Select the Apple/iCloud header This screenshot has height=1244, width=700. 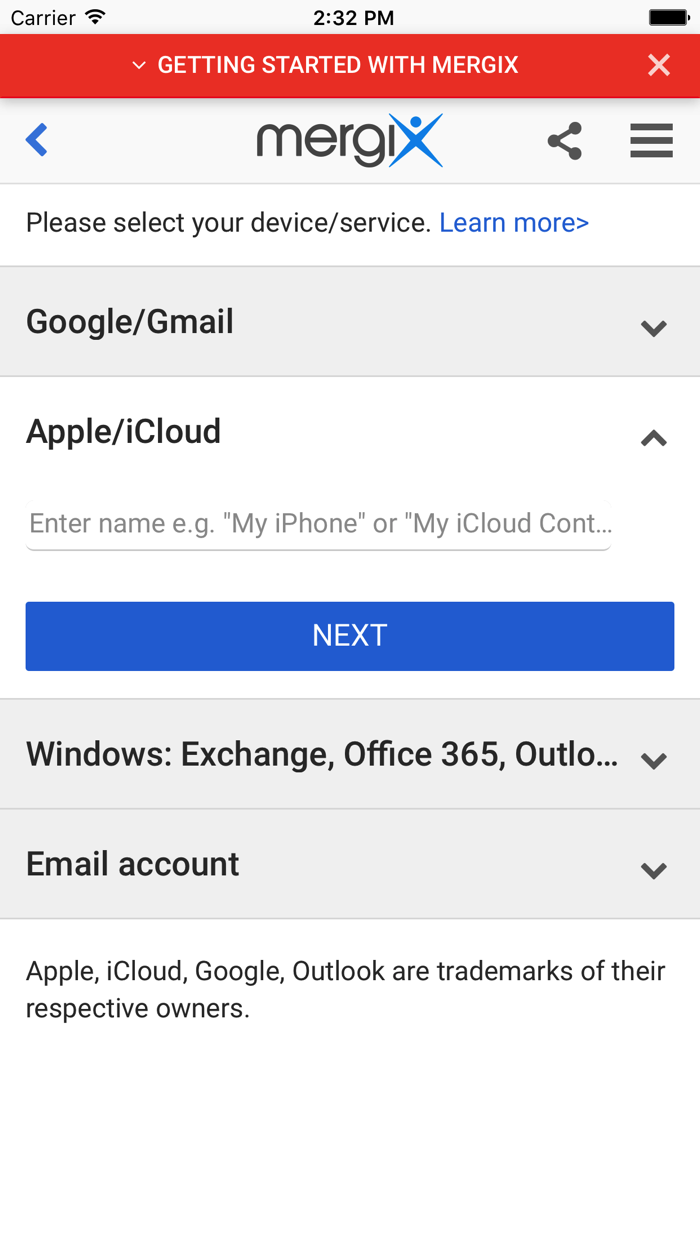[124, 431]
